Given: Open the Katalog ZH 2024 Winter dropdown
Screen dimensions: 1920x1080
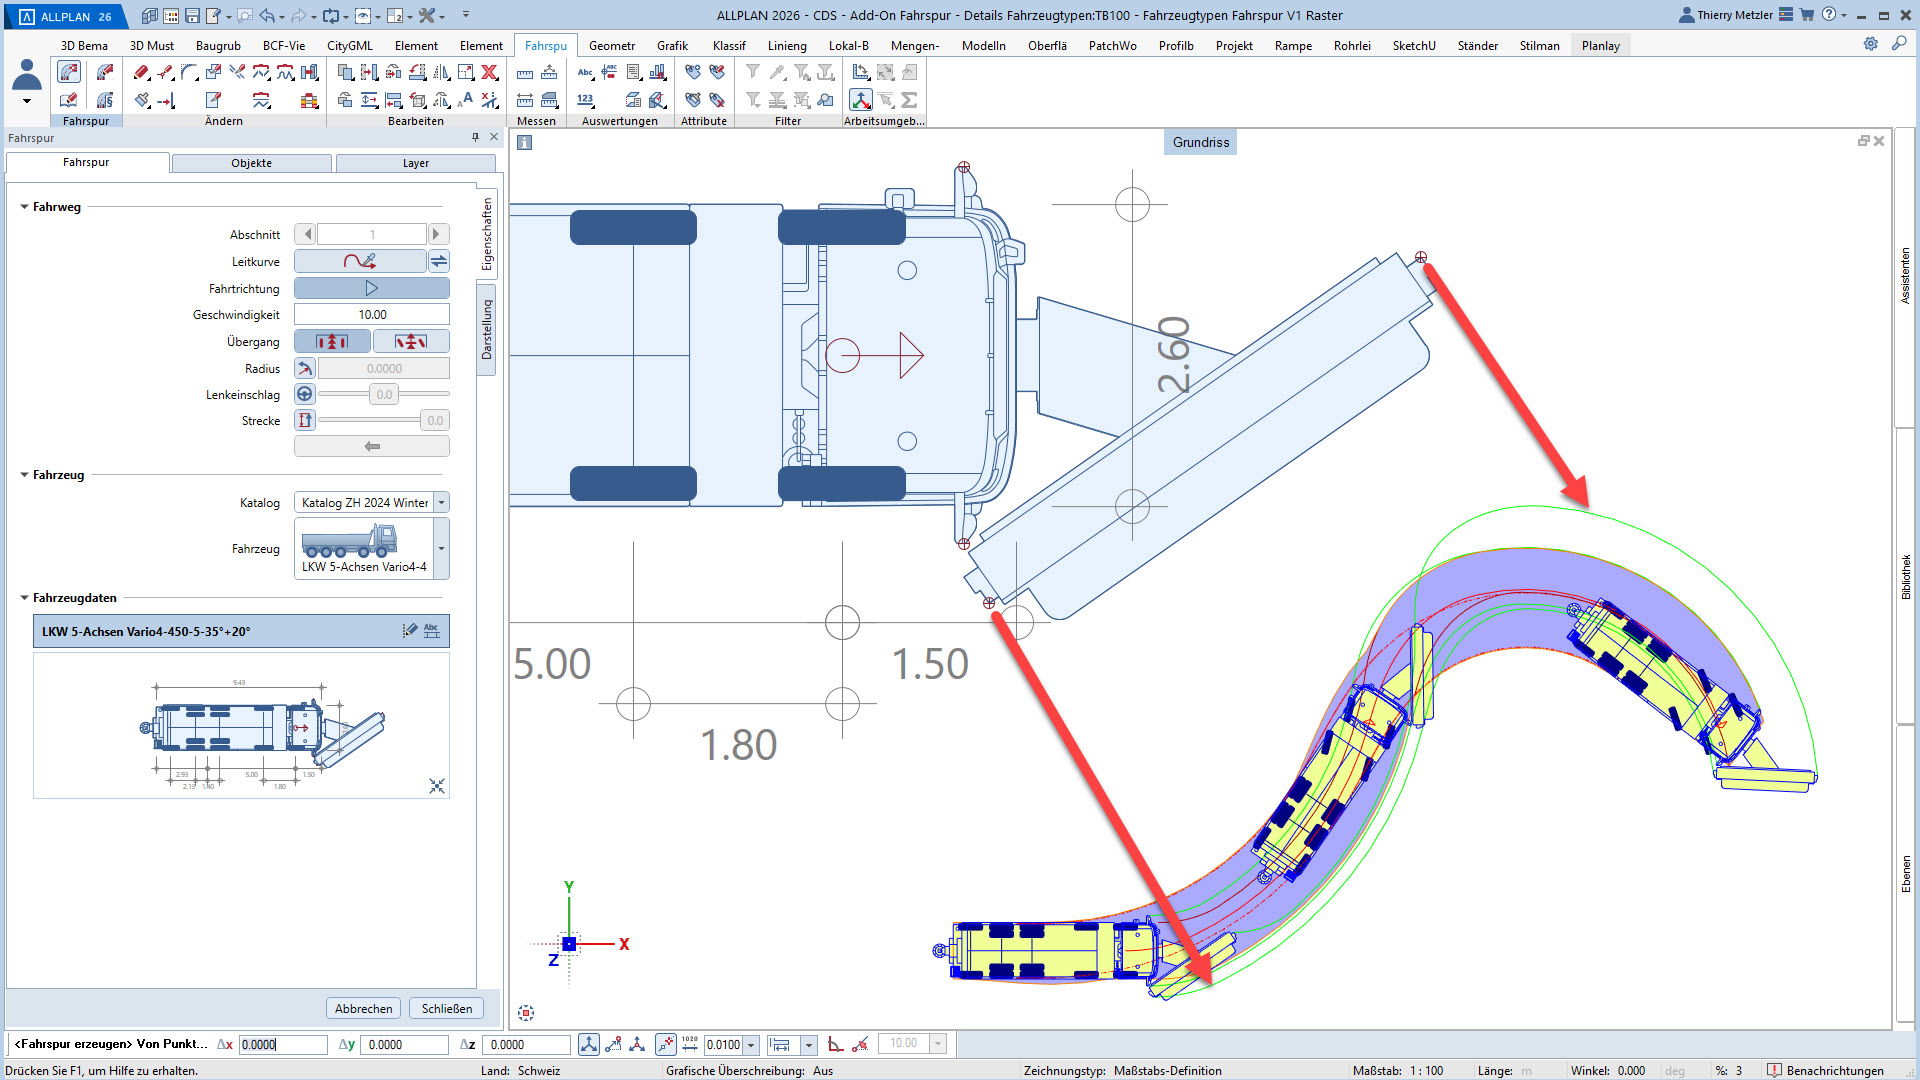Looking at the screenshot, I should click(441, 502).
